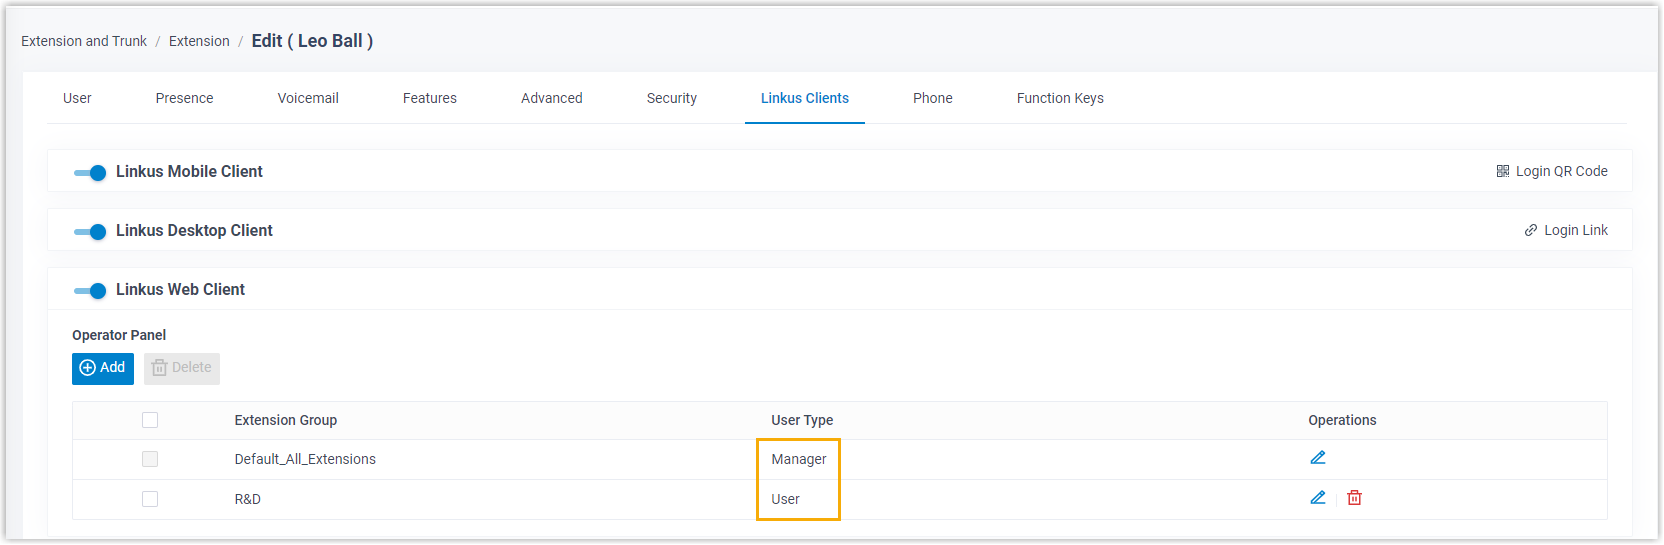The image size is (1664, 545).
Task: Switch to the User tab
Action: tap(77, 98)
